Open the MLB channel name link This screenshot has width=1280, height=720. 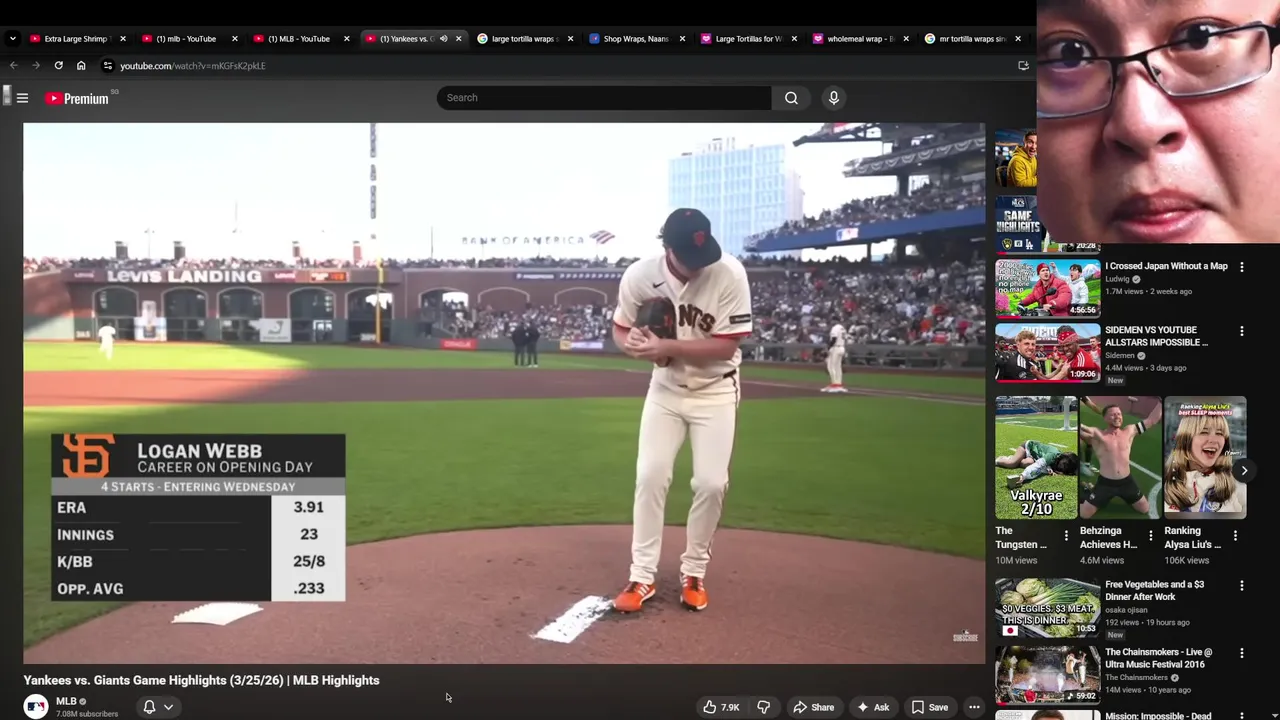point(67,701)
